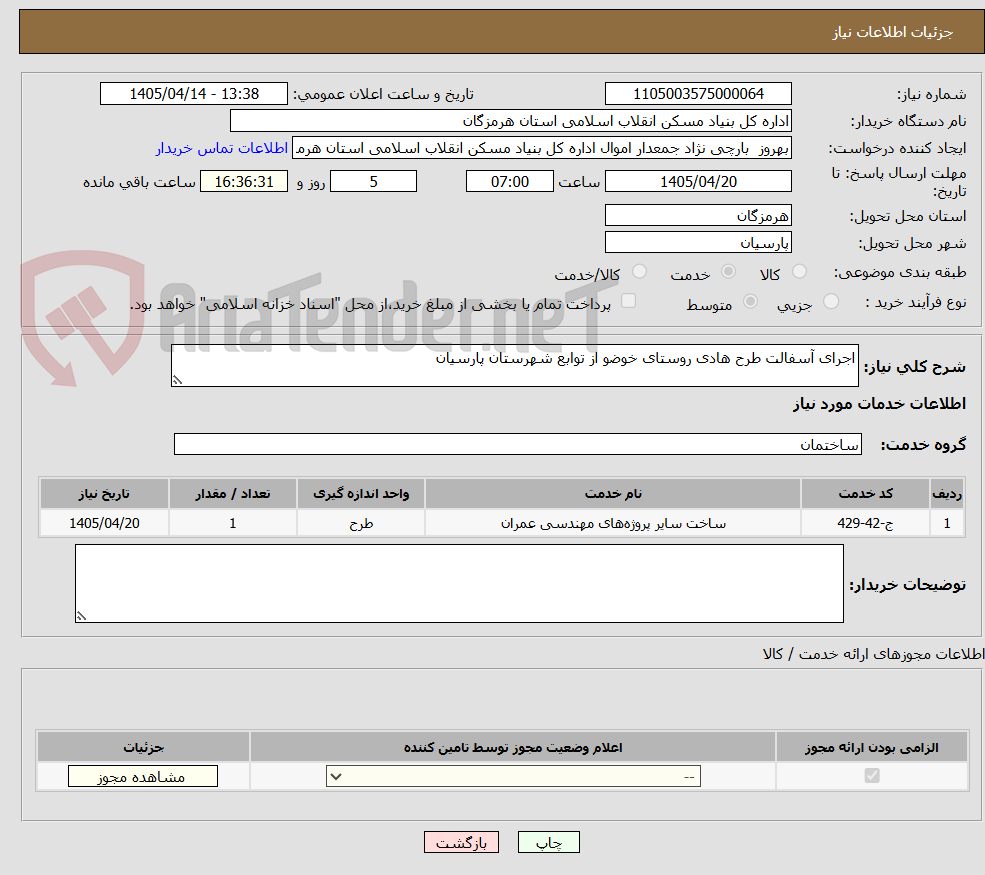985x875 pixels.
Task: Click the table date cell 1405/04/20
Action: click(x=104, y=523)
